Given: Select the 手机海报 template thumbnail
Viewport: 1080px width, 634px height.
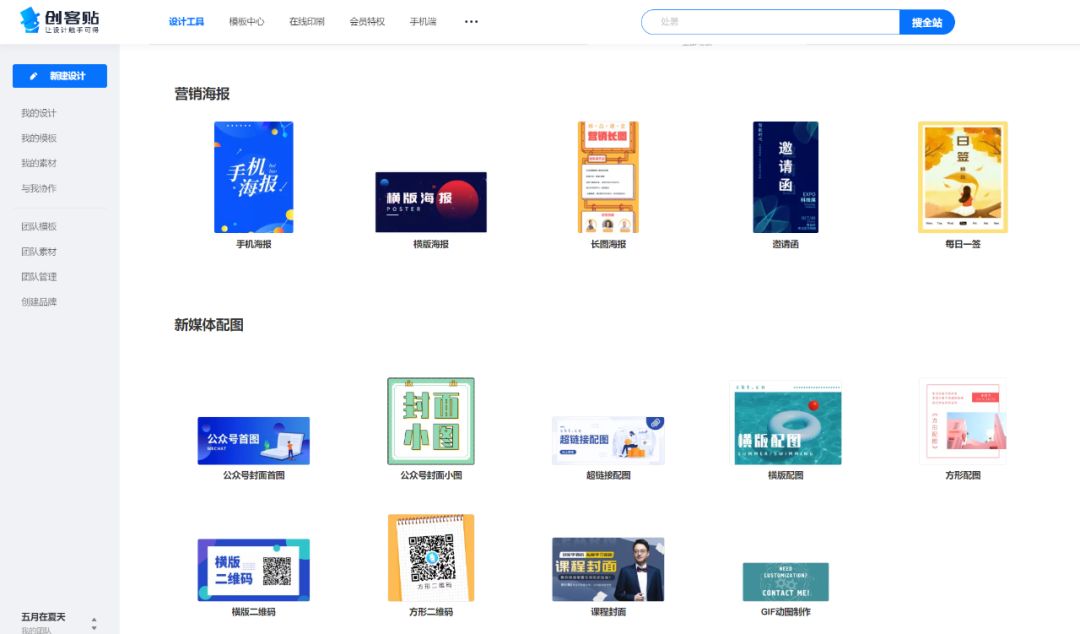Looking at the screenshot, I should coord(253,177).
